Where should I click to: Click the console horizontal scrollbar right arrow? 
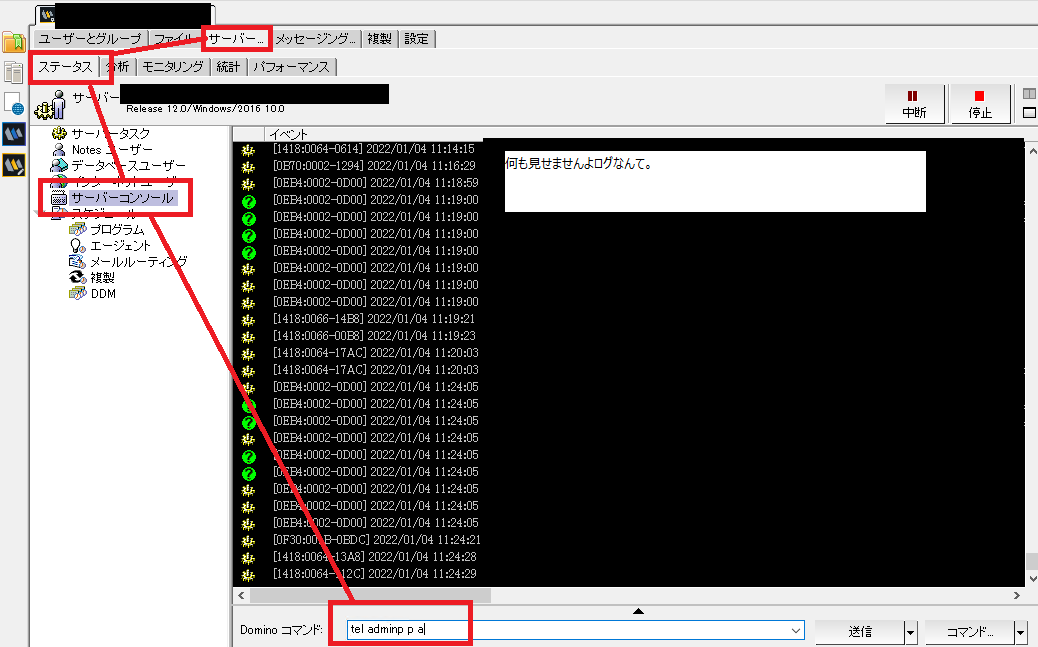1017,595
